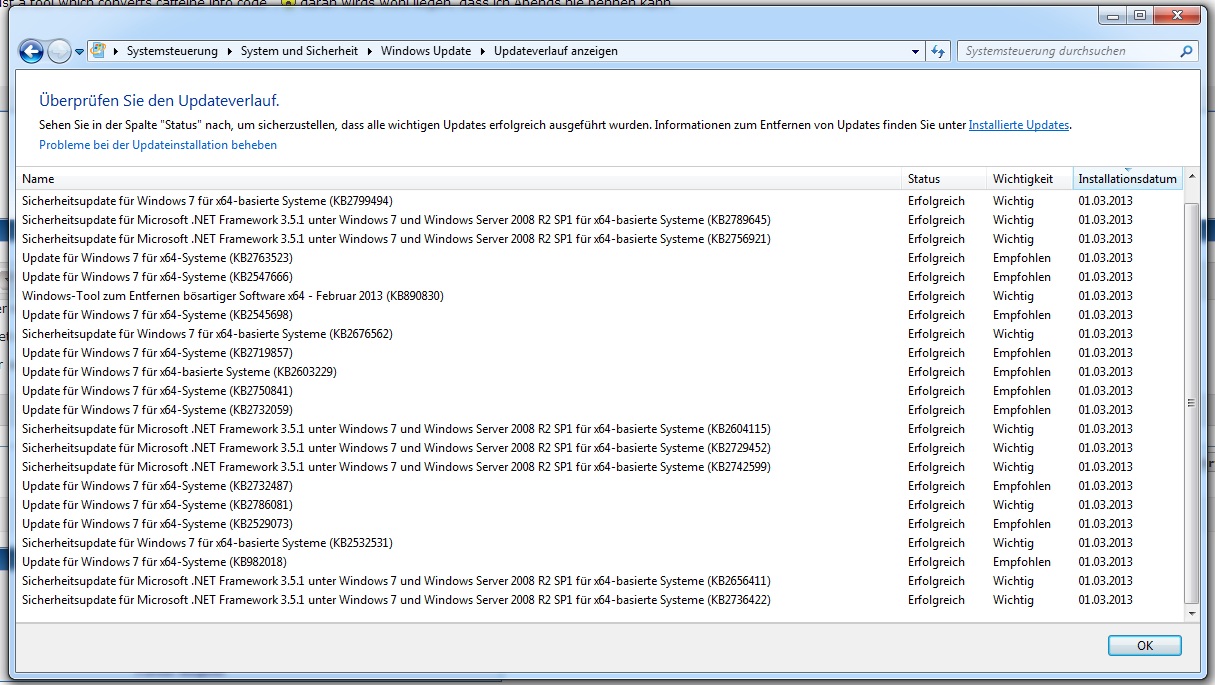Screen dimensions: 1215x685
Task: Sort by the 'Status' column header
Action: click(x=944, y=179)
